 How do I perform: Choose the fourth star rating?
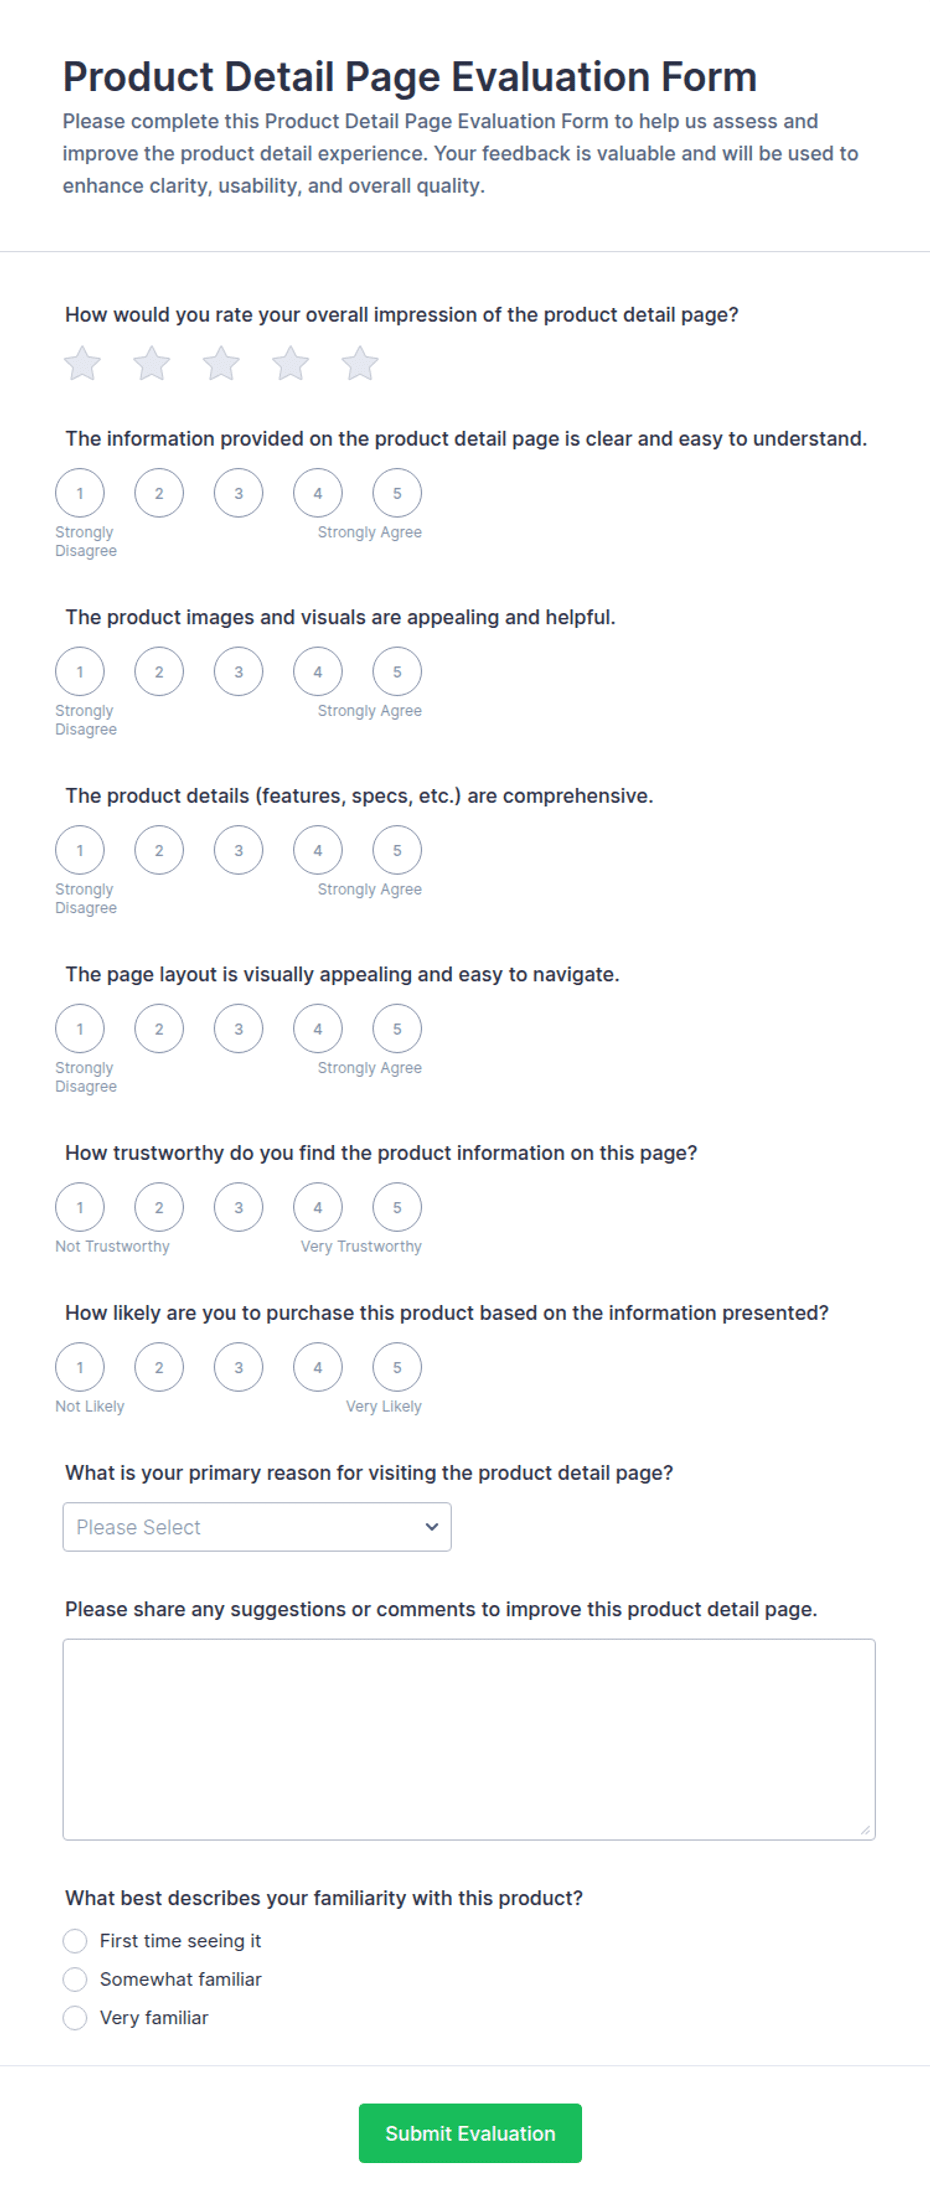(x=291, y=363)
